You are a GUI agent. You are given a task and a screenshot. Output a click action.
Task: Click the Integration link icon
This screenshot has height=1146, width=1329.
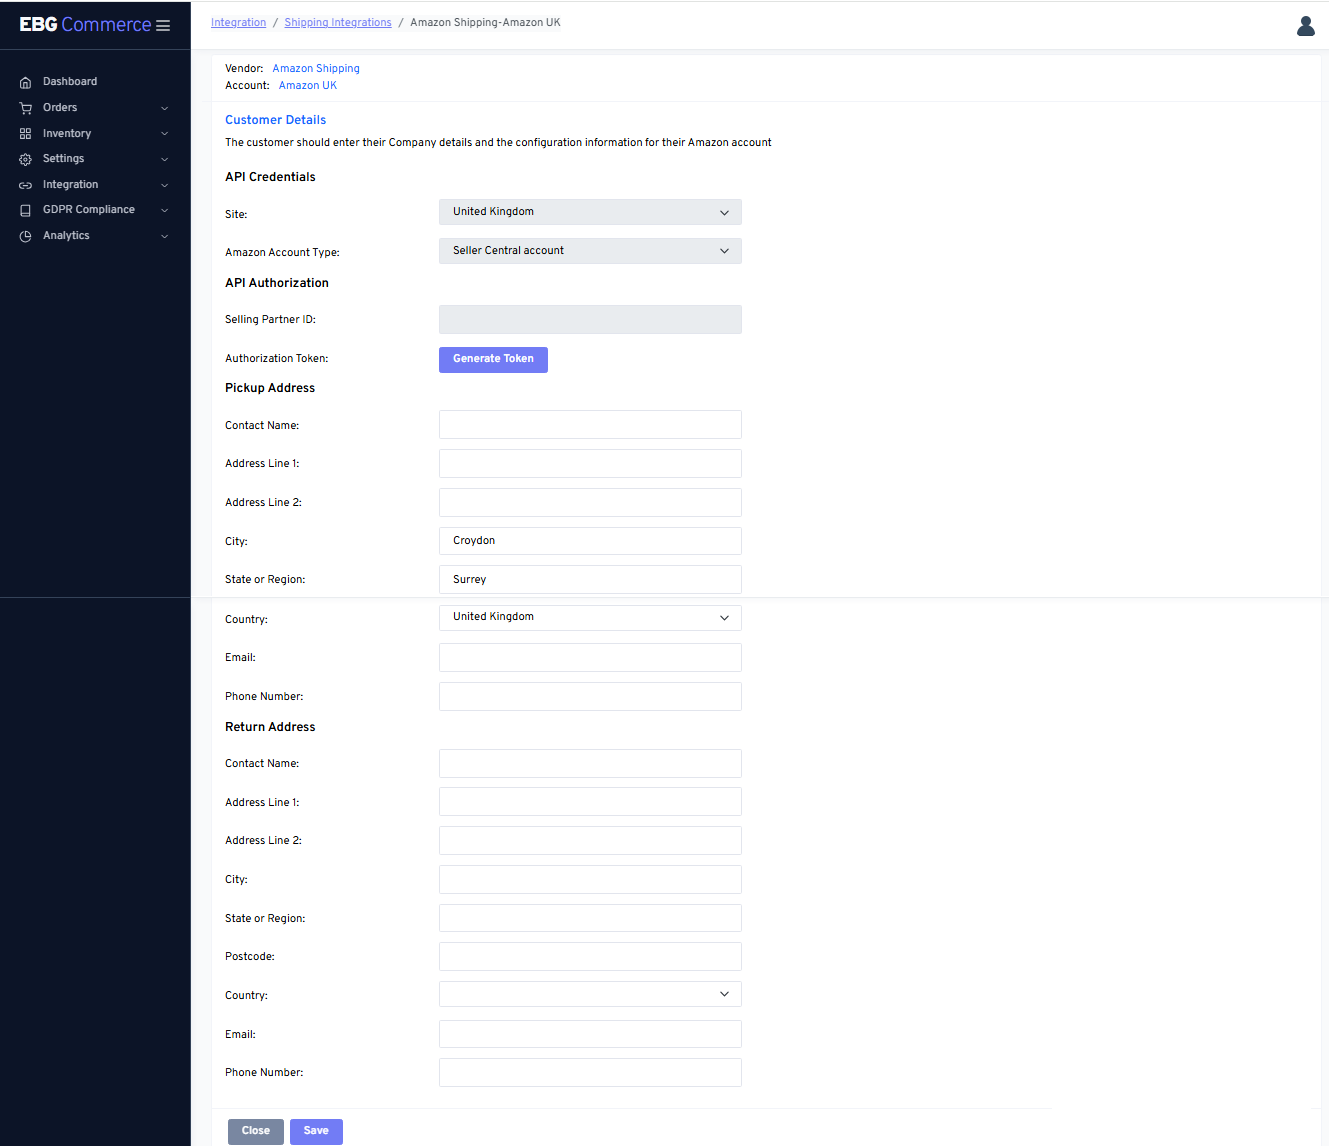click(26, 185)
